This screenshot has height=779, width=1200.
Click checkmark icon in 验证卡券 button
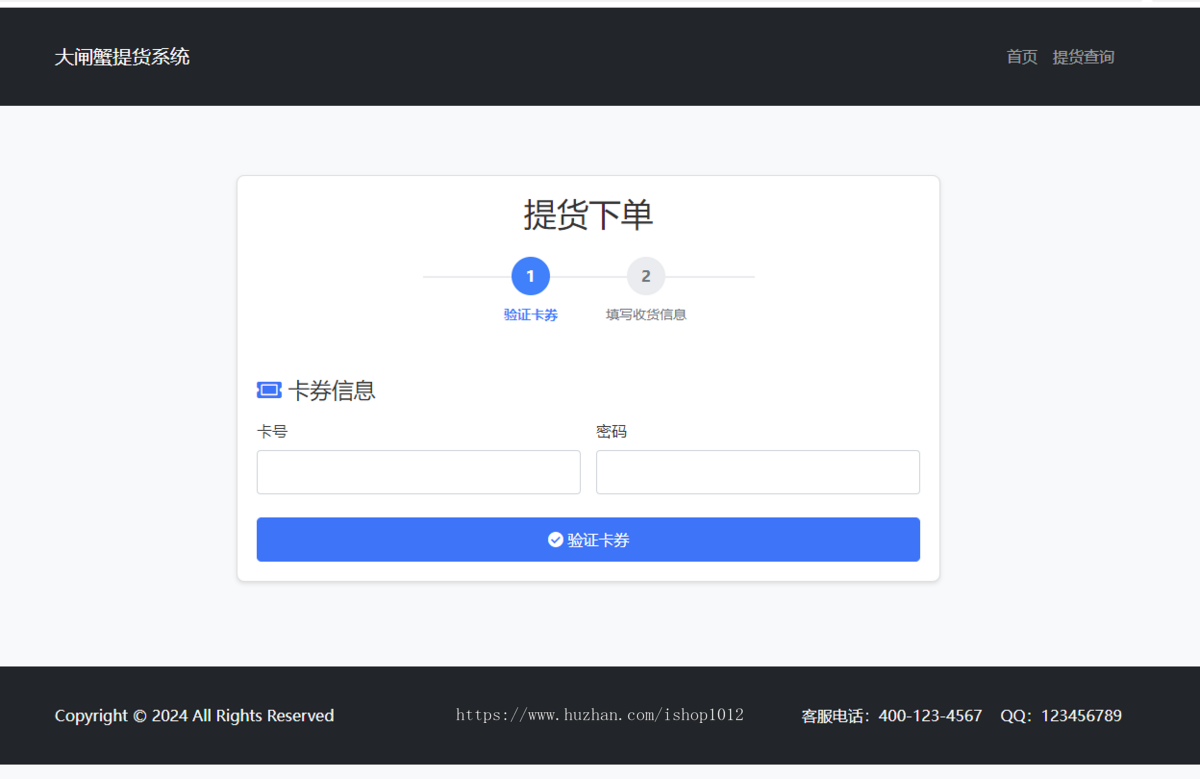point(556,540)
